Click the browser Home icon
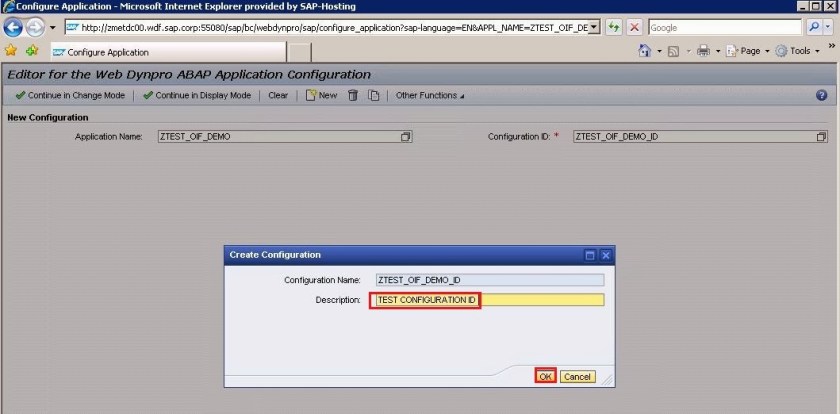Viewport: 840px width, 414px height. tap(645, 50)
